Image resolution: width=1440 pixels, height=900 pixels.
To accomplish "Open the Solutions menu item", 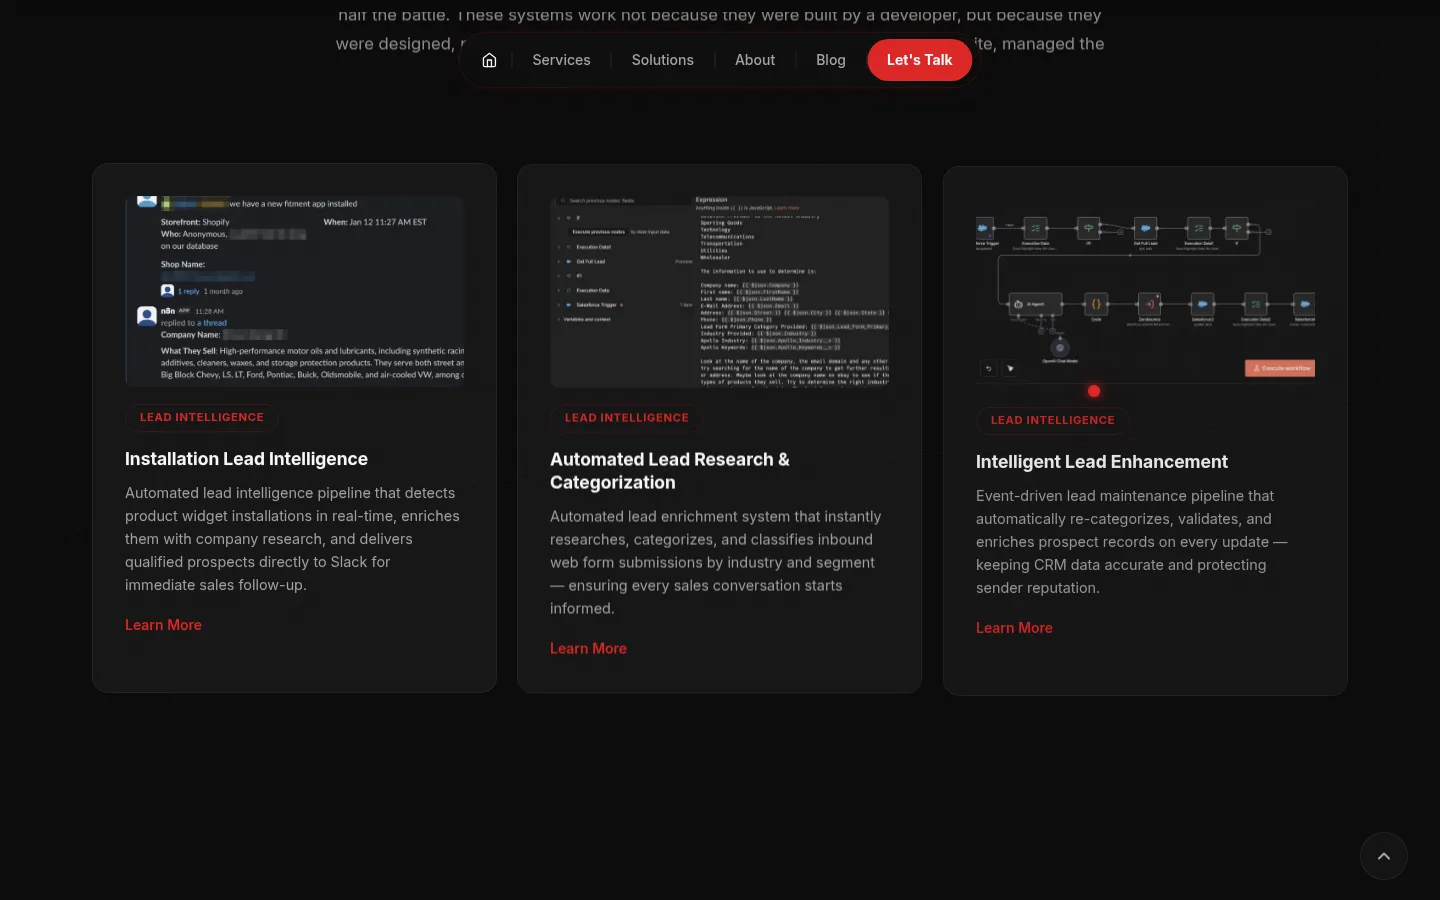I will coord(662,59).
